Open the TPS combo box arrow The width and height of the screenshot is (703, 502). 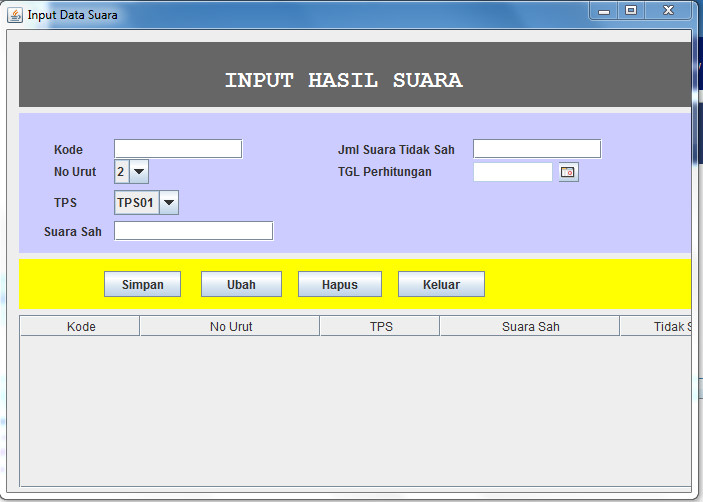click(169, 203)
